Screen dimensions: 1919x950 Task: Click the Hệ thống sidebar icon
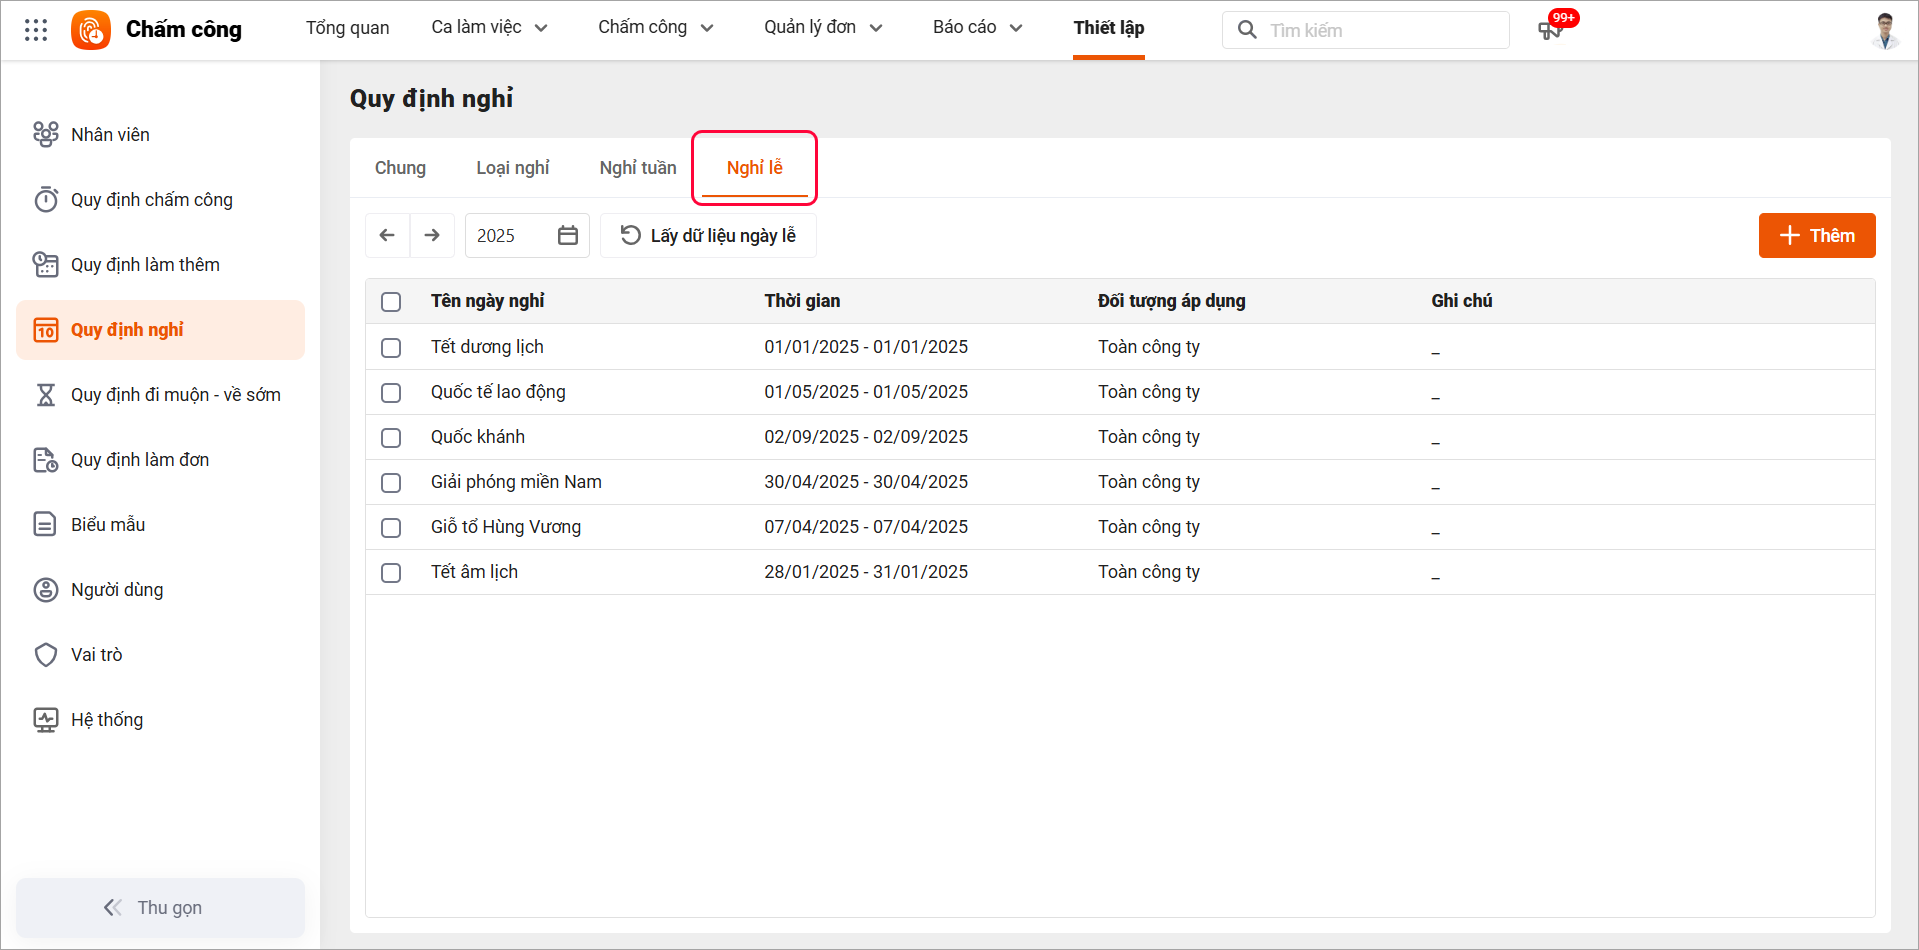46,720
